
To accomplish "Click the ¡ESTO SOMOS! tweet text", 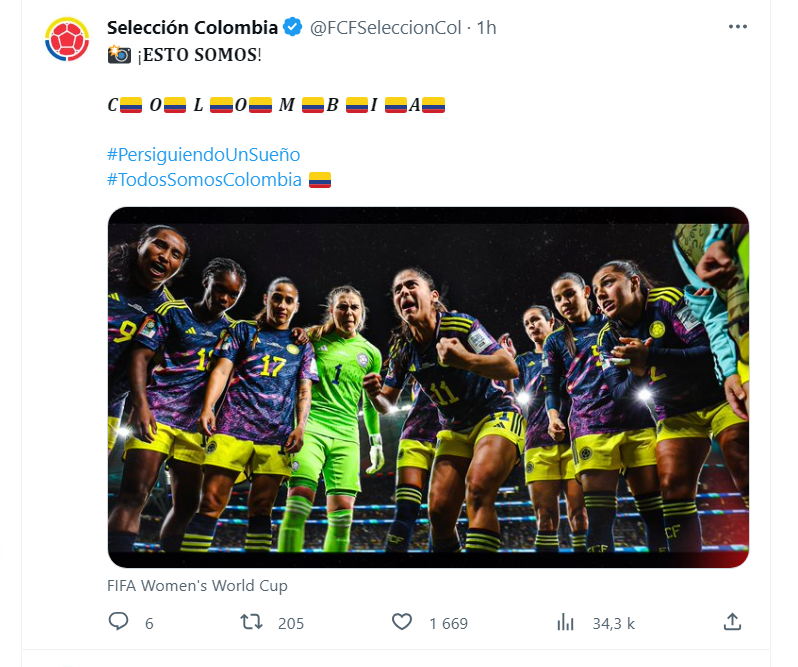I will [x=199, y=54].
